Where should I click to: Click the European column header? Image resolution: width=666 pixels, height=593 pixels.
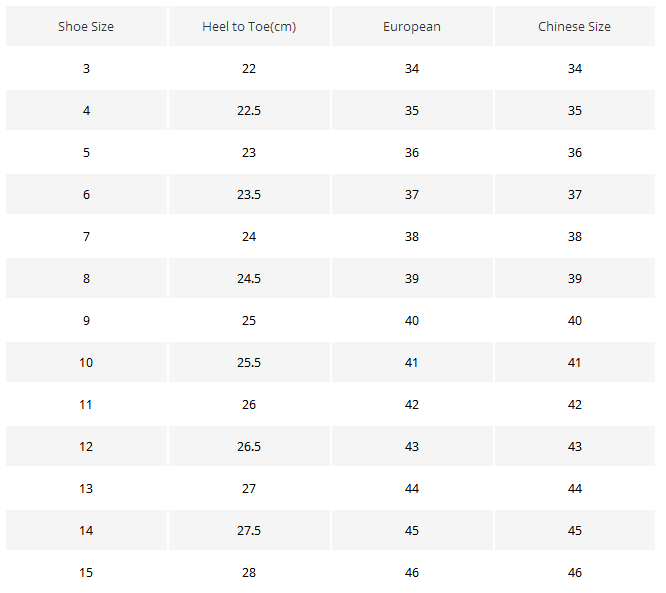click(x=412, y=27)
